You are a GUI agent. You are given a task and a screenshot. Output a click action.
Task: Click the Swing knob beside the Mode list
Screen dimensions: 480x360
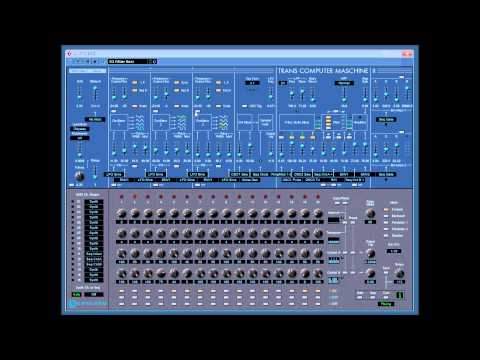(399, 274)
